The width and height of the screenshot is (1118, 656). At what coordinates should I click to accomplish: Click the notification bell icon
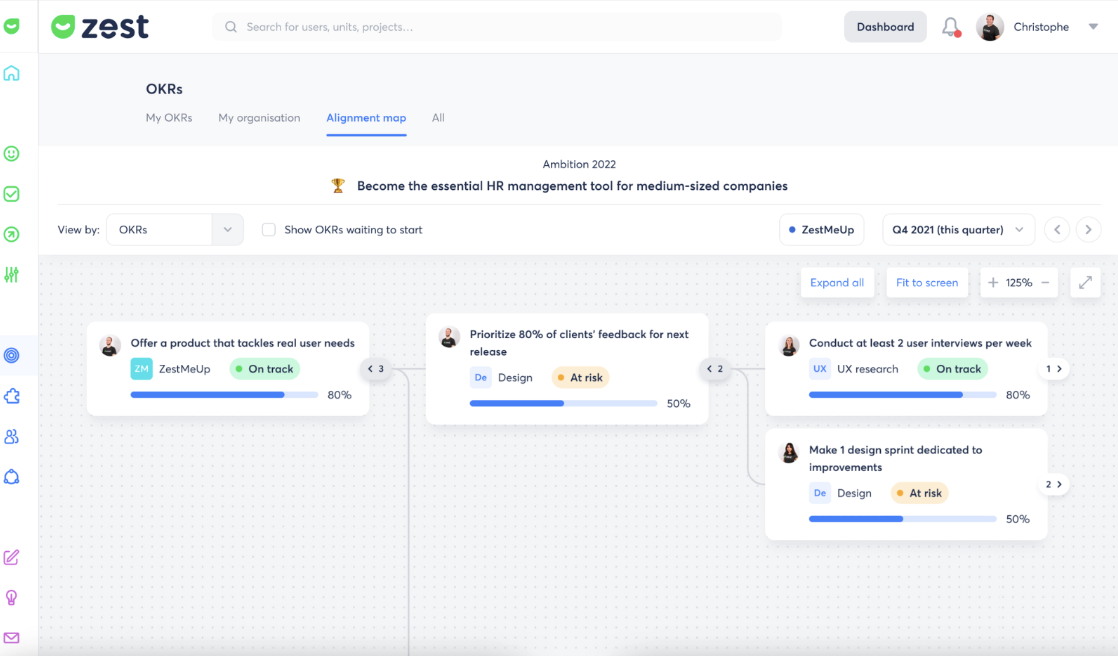pos(950,27)
